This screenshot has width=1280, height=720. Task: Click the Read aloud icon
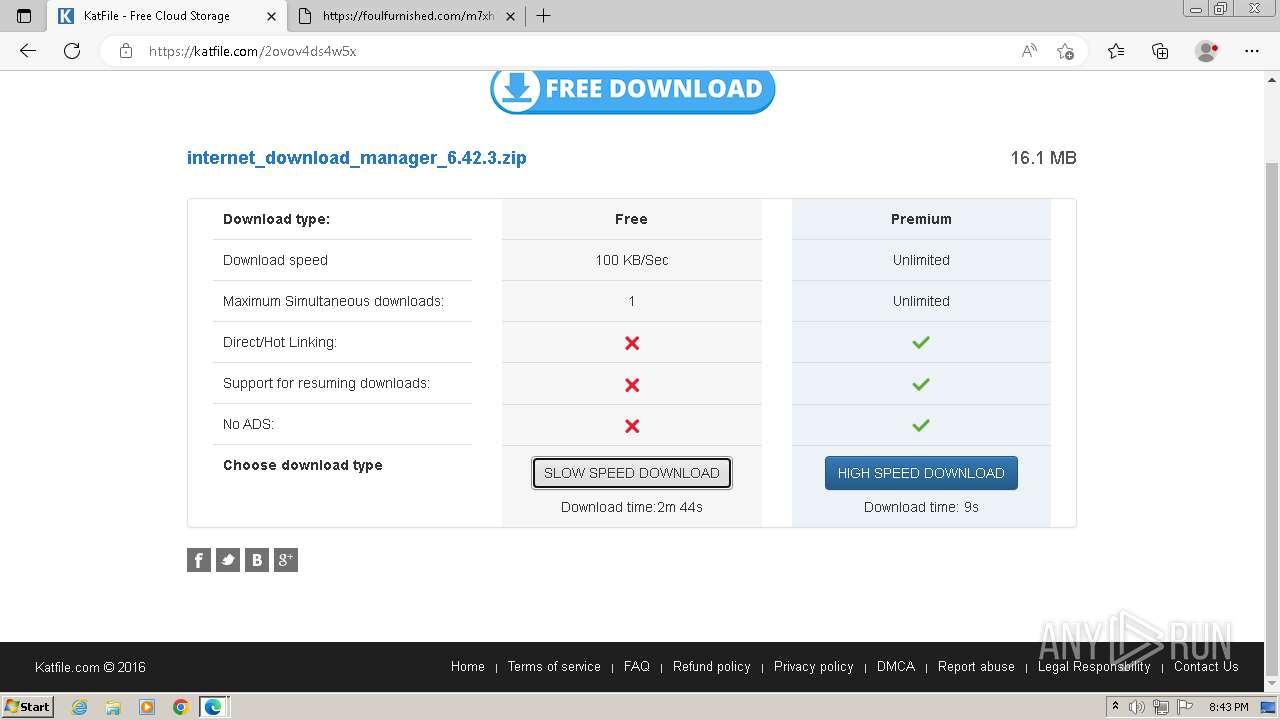1029,51
